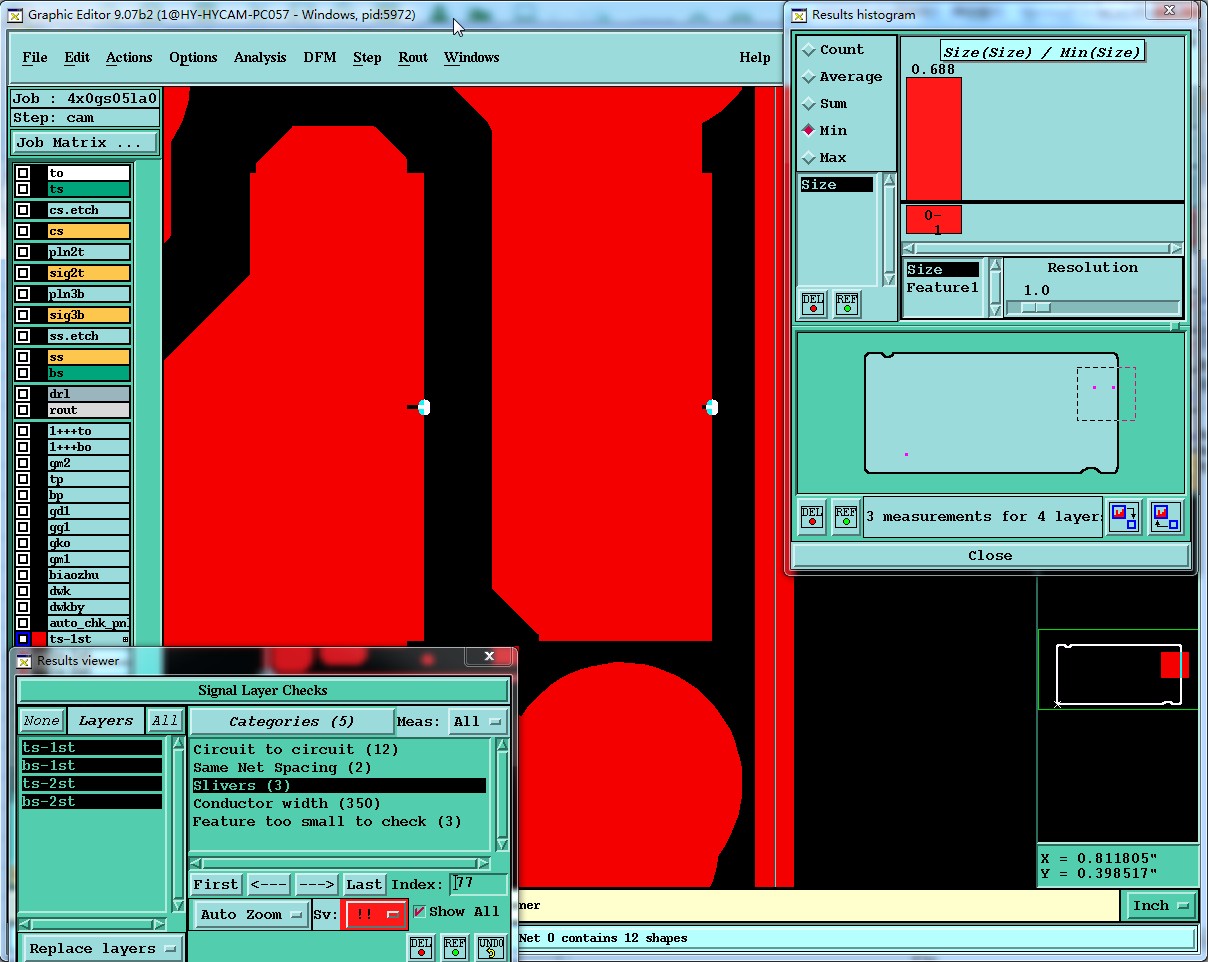Select layer rout in layer list
1208x962 pixels.
[x=89, y=410]
